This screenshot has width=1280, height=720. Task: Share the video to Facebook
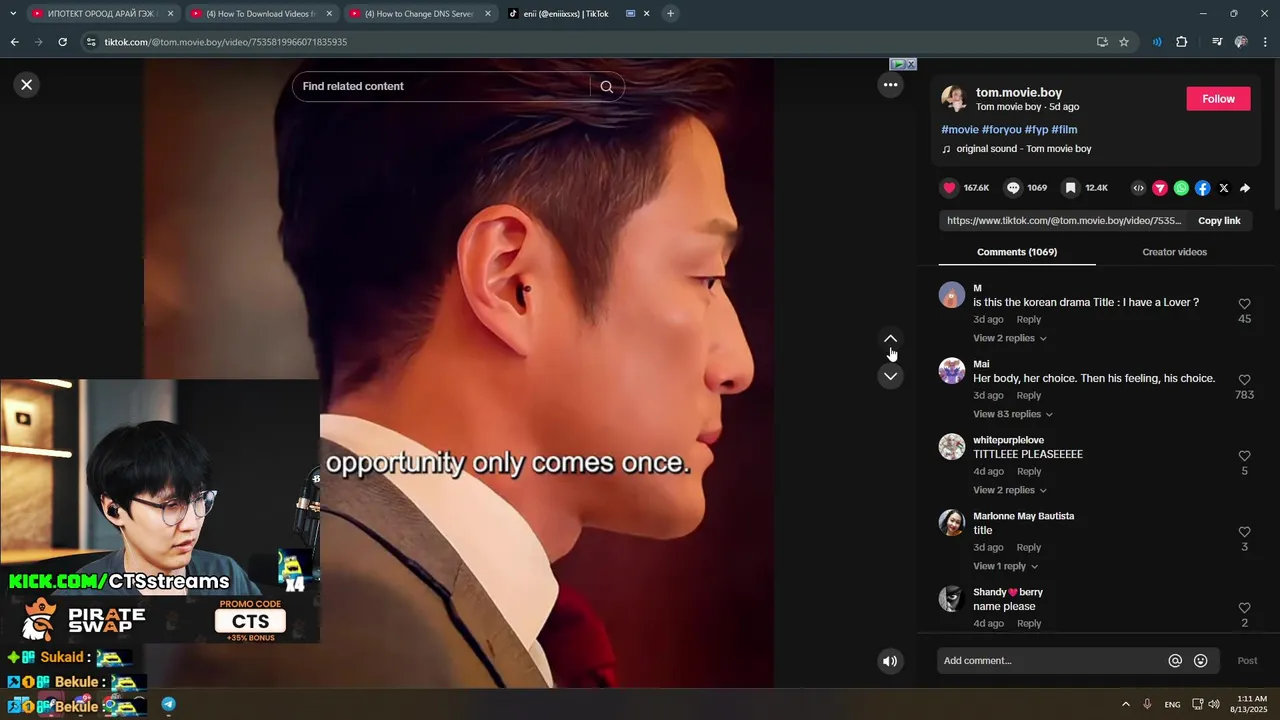[x=1202, y=188]
